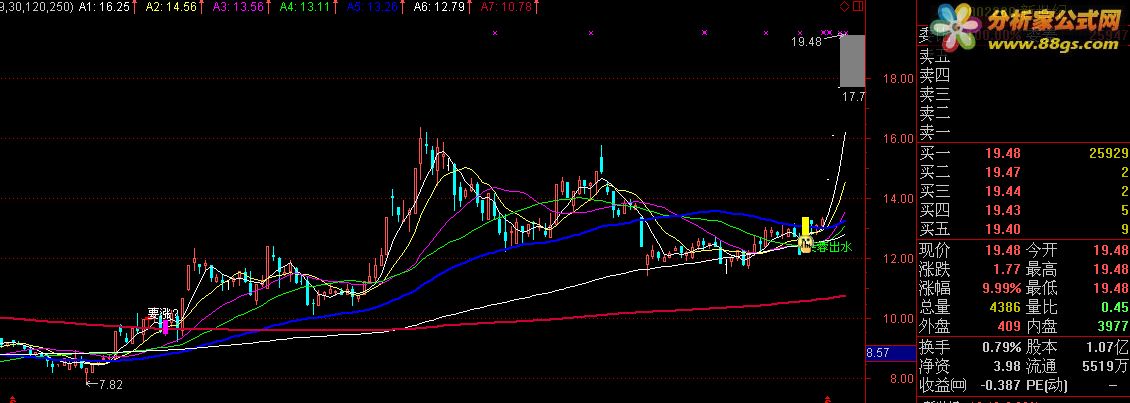Click the 12.00 price axis label
Screen dimensions: 1130x403
(x=897, y=258)
